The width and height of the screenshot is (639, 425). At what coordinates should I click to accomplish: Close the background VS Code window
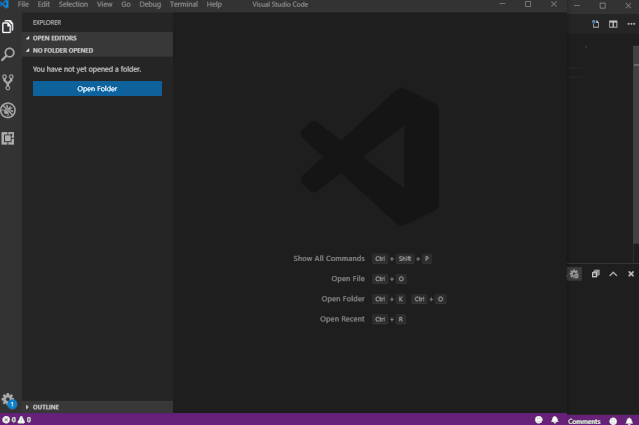(x=628, y=6)
